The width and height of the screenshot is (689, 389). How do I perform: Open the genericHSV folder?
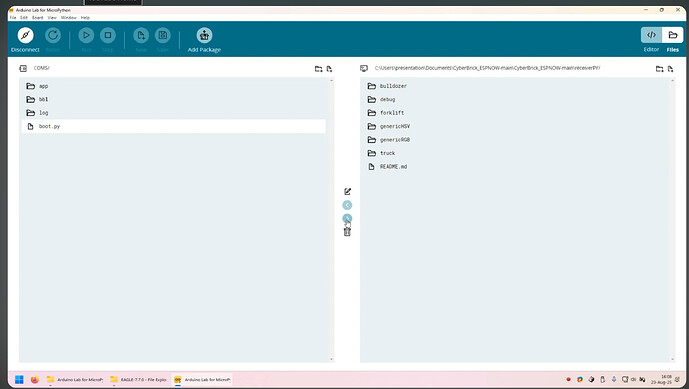coord(515,126)
